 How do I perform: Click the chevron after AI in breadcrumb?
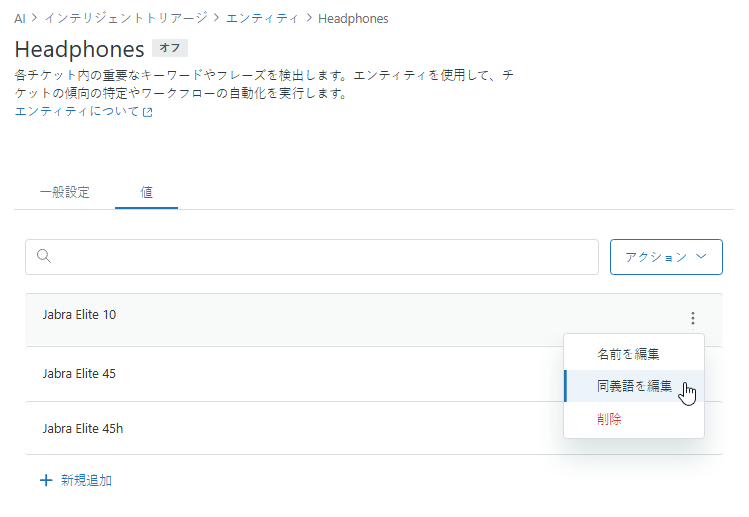tap(34, 18)
